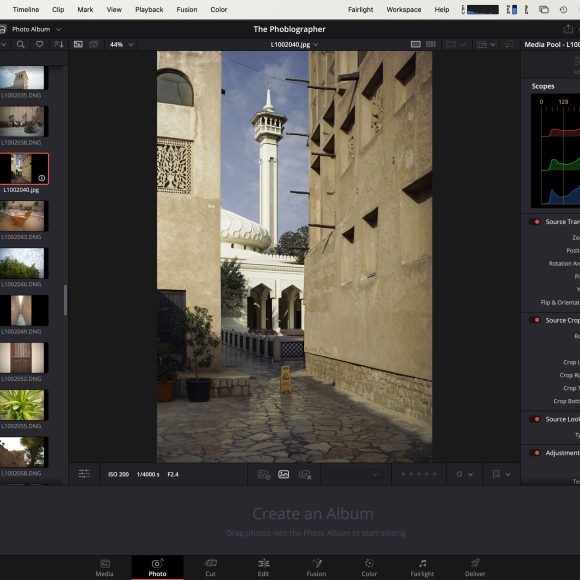
Task: Open the color flag circle dropdown
Action: point(465,474)
